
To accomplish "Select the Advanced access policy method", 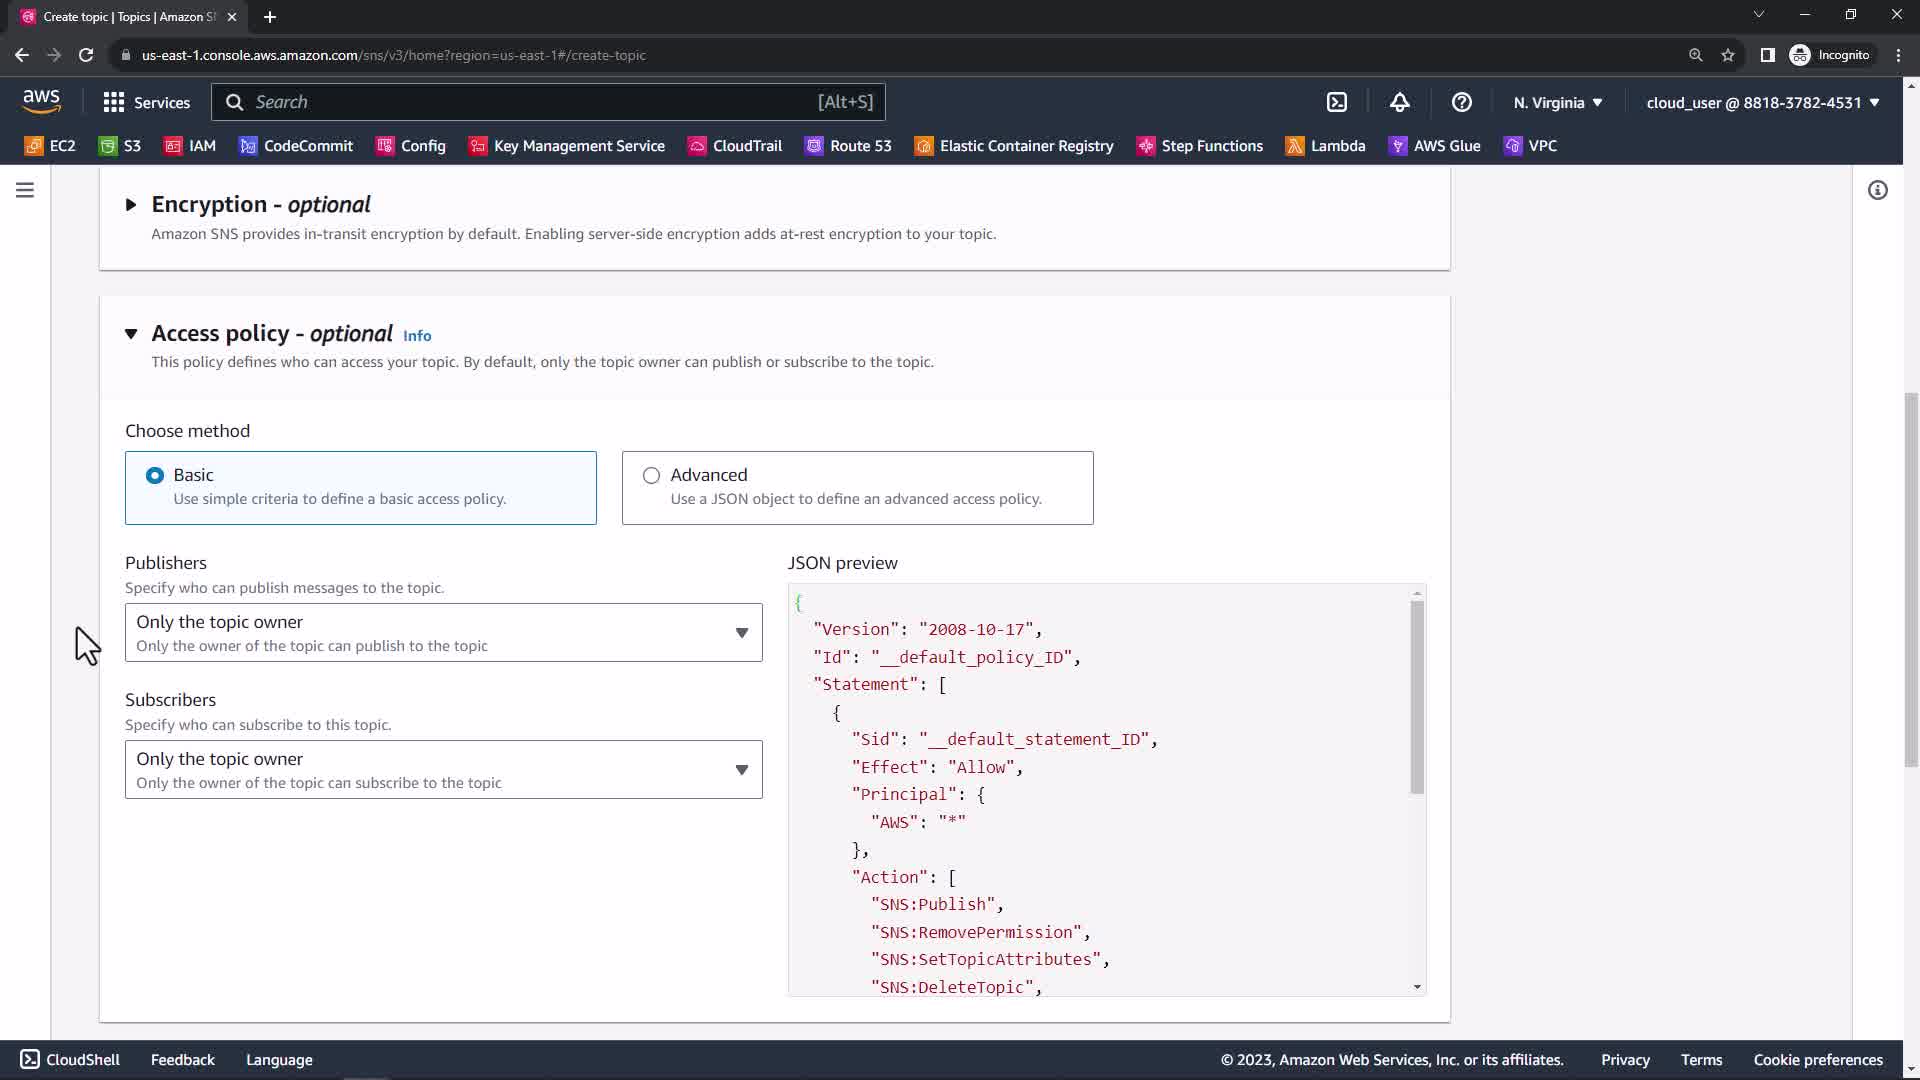I will tap(651, 475).
